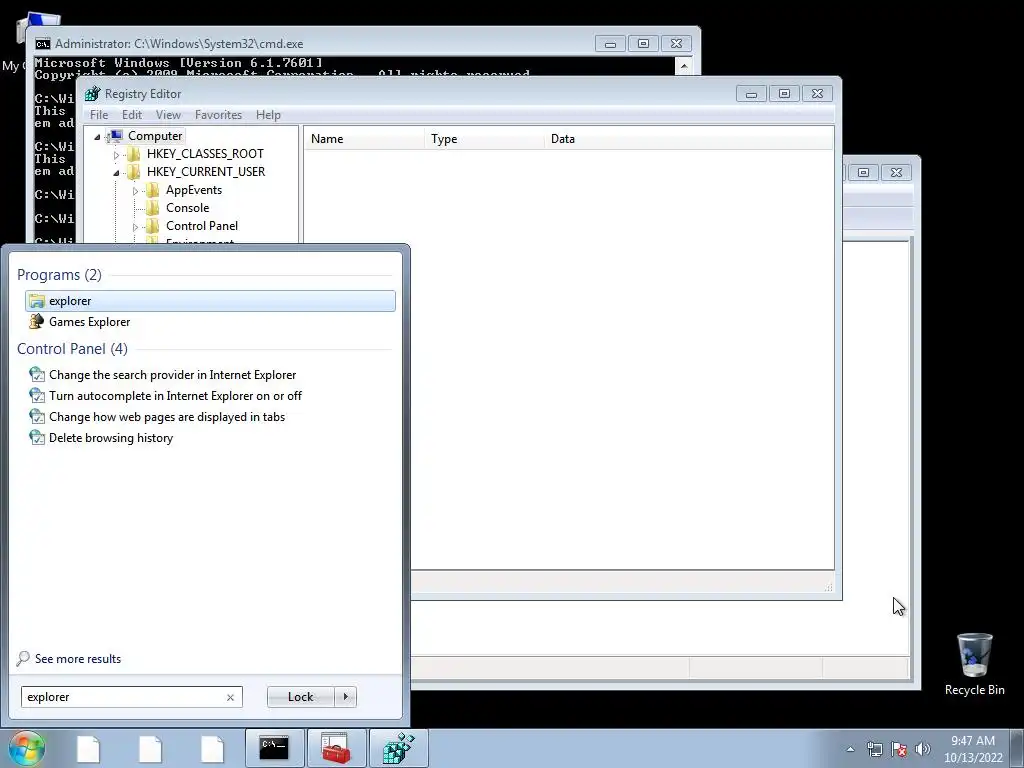Select the Computer tree item
Image resolution: width=1024 pixels, height=768 pixels.
[x=155, y=136]
